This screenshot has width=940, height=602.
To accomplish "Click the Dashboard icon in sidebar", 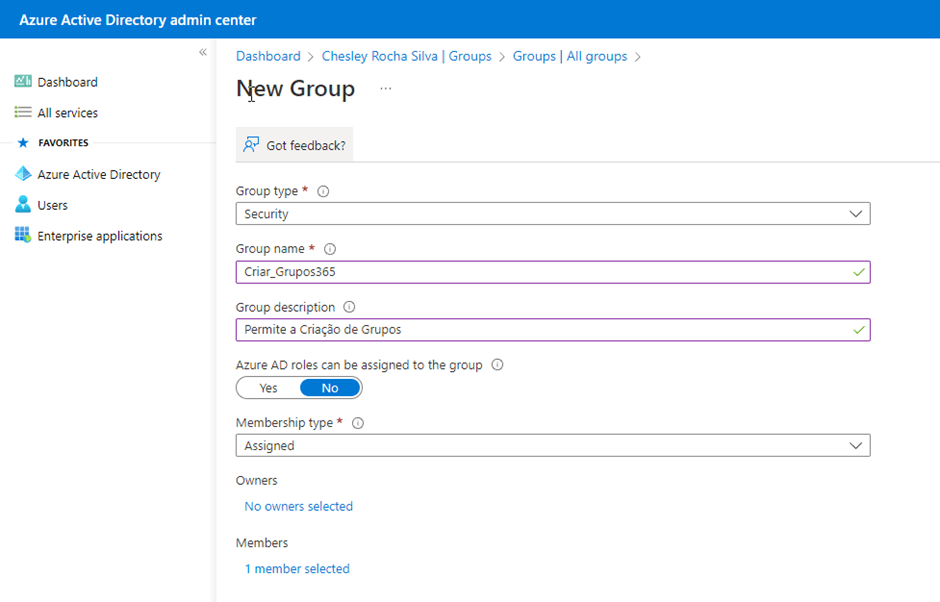I will point(23,82).
